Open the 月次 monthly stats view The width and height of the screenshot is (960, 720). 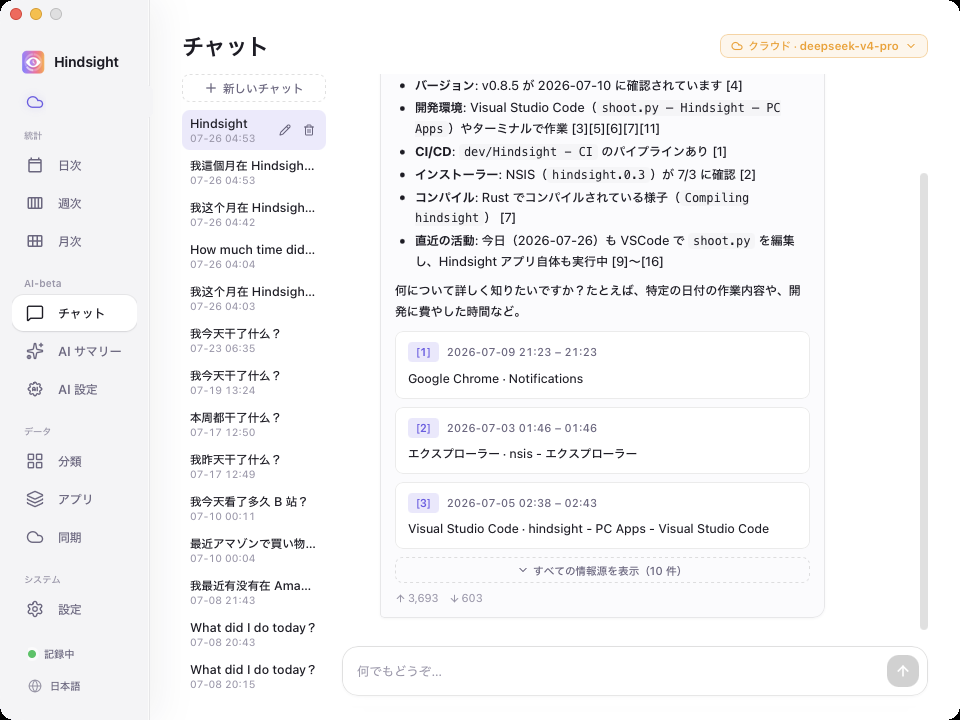(x=74, y=241)
